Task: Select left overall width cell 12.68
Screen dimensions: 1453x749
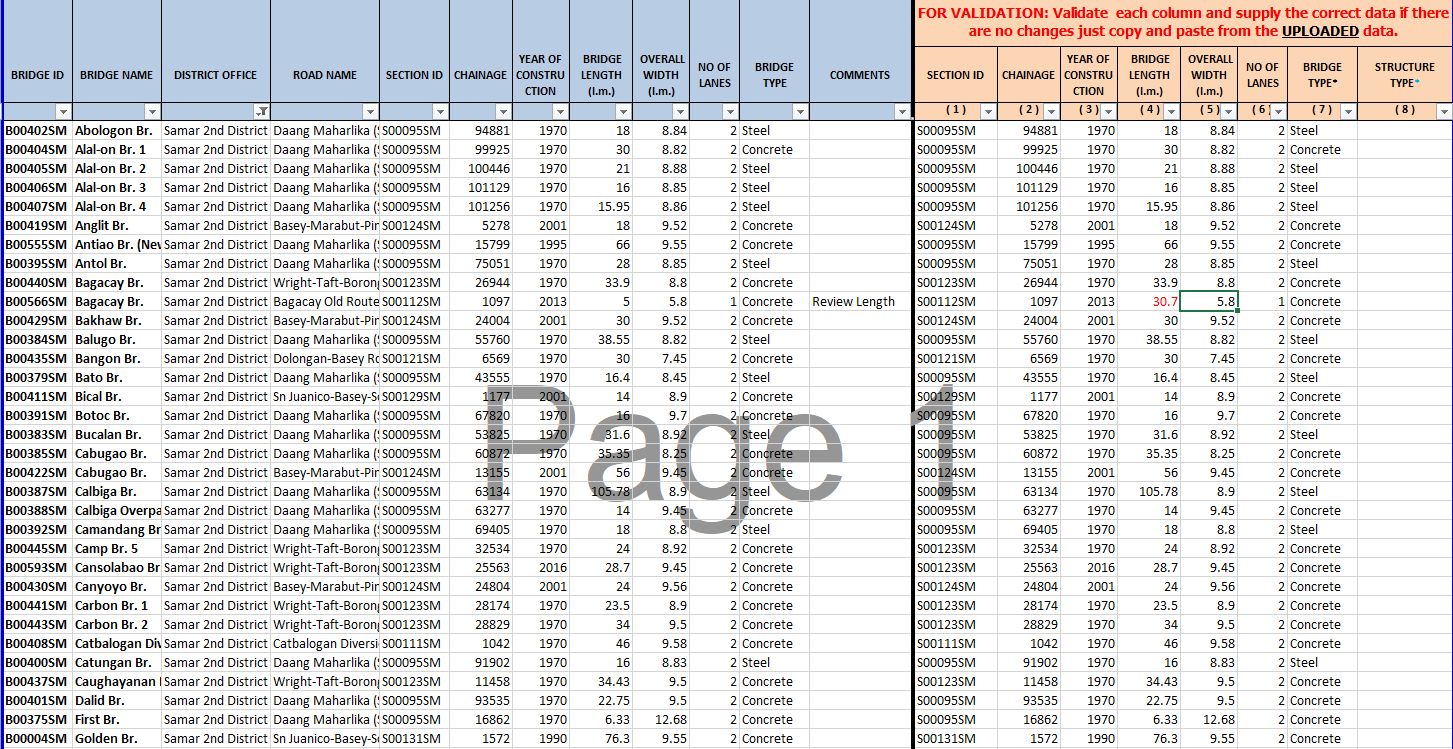Action: (661, 720)
